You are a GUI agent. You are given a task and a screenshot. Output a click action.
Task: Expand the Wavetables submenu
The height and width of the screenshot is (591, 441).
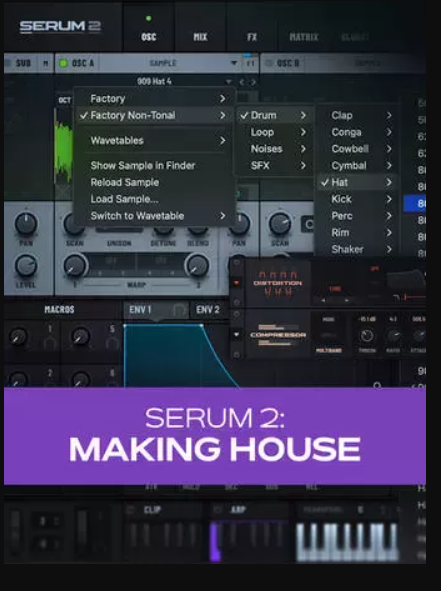[x=155, y=141]
